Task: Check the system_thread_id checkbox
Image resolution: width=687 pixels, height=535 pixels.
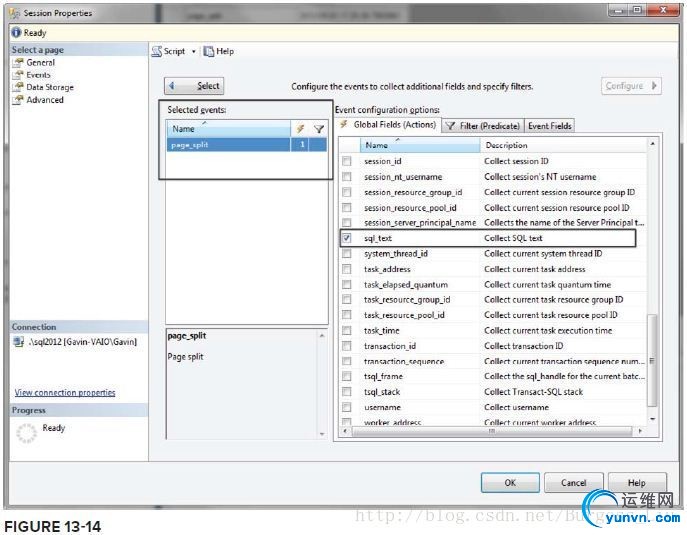Action: point(347,253)
